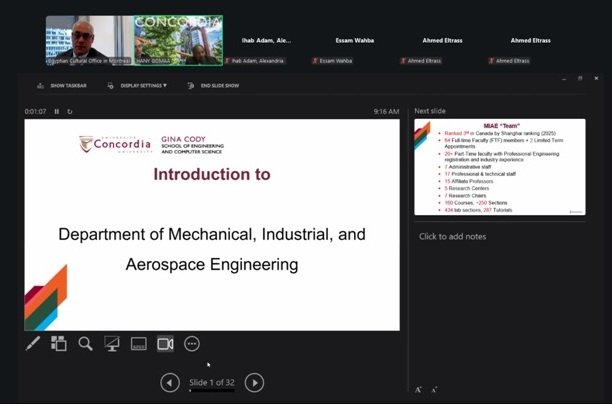Image resolution: width=612 pixels, height=406 pixels.
Task: Select the MIAE Team next slide thumbnail
Action: (x=500, y=167)
